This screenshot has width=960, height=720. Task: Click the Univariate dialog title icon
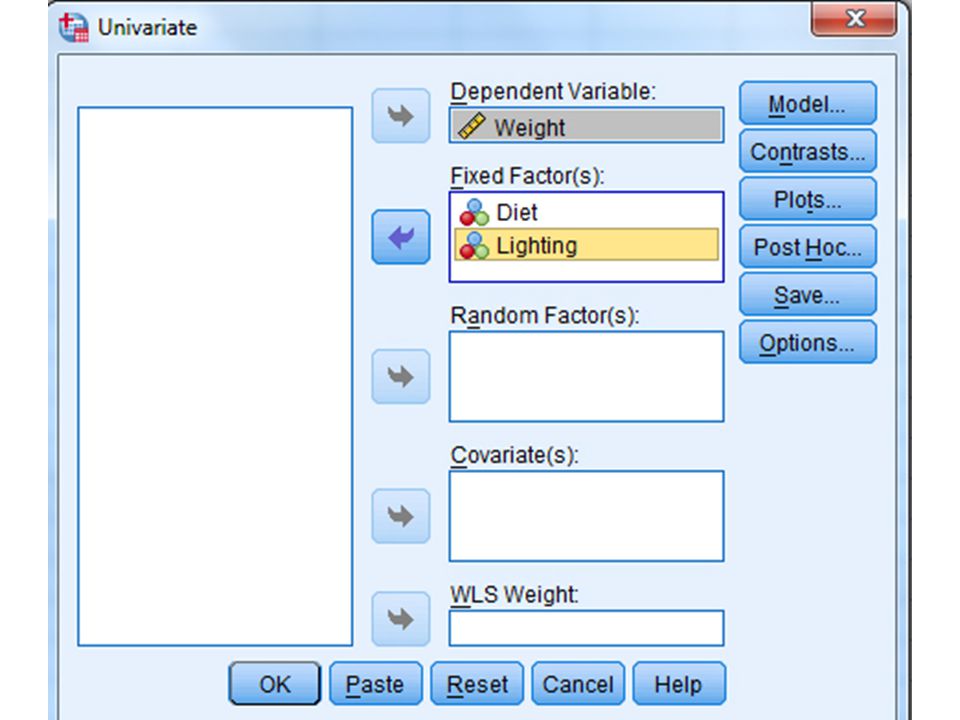74,28
